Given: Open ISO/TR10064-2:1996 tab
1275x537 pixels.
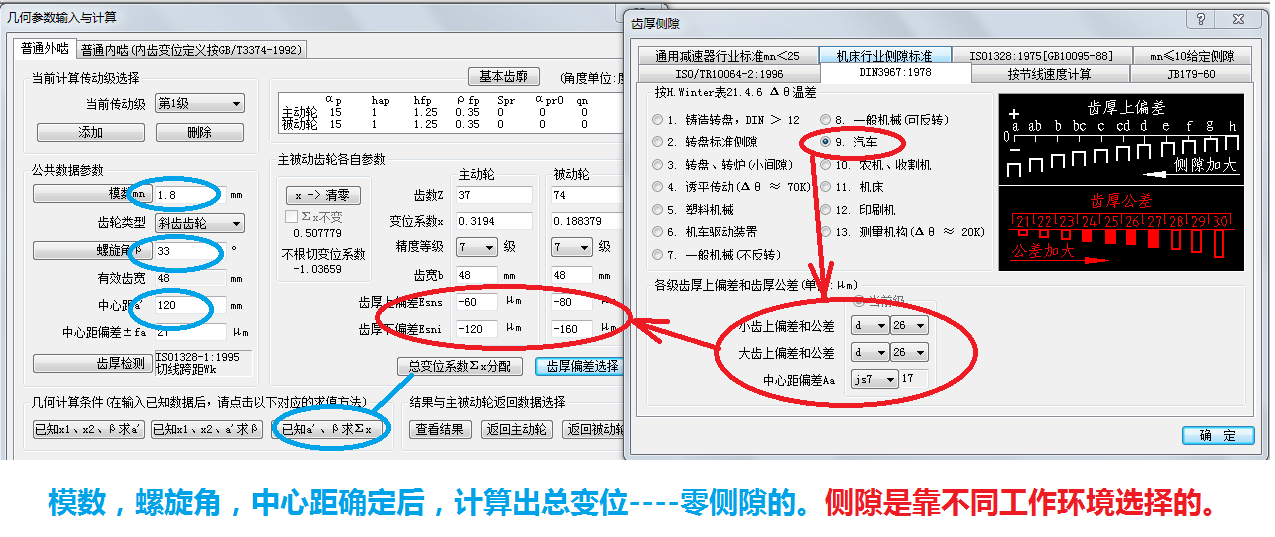Looking at the screenshot, I should pyautogui.click(x=729, y=74).
